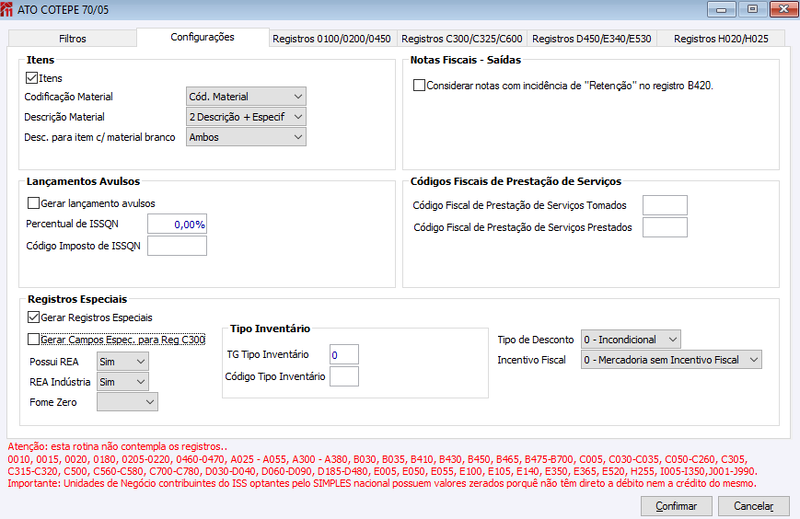Click the Notas Fiscais - Saídas heading

[465, 60]
